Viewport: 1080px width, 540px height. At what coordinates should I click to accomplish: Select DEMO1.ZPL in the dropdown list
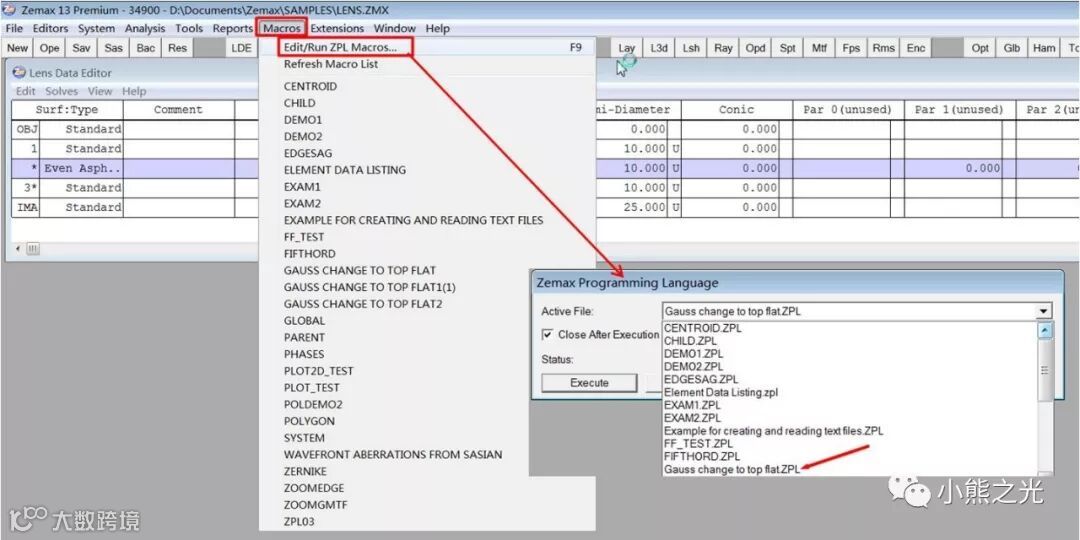(x=693, y=353)
